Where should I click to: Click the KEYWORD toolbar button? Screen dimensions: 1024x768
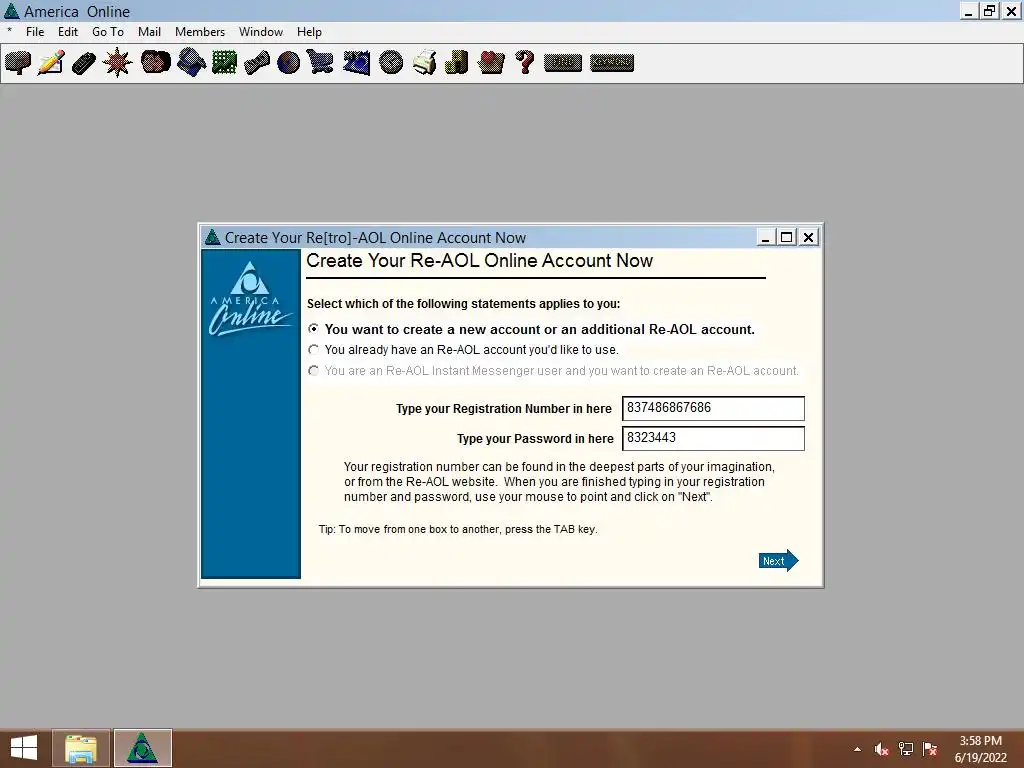612,63
